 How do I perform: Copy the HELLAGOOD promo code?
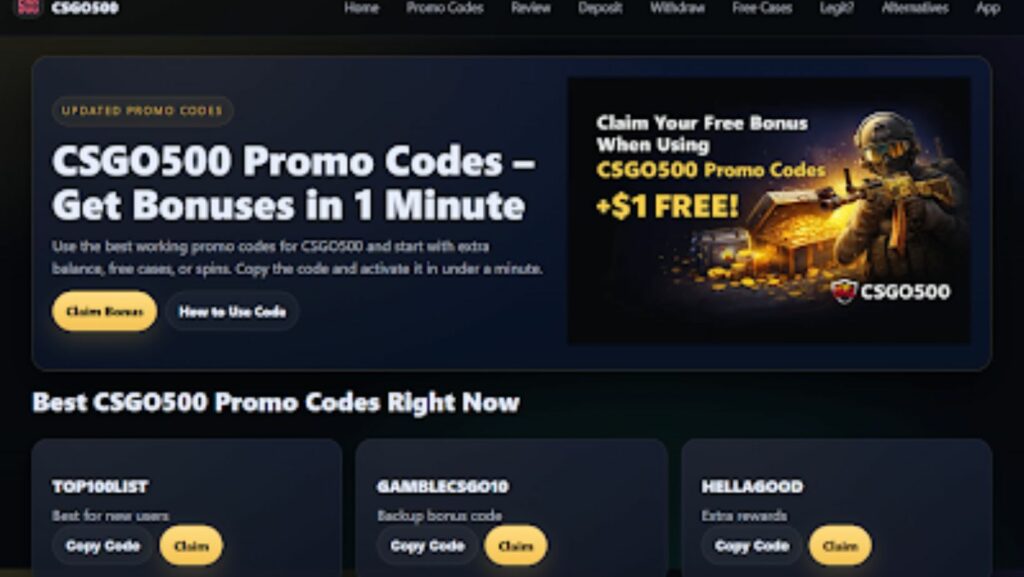[752, 546]
